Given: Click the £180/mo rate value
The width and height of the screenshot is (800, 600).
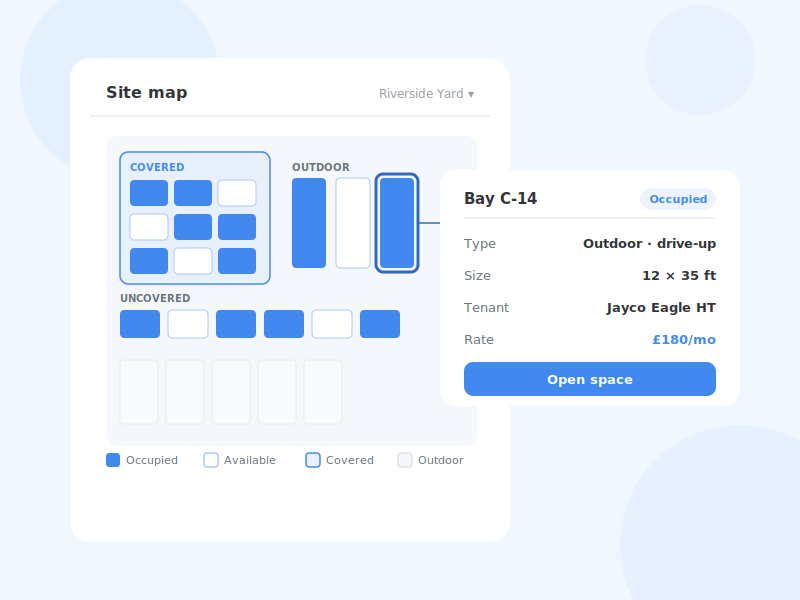Looking at the screenshot, I should click(x=684, y=340).
